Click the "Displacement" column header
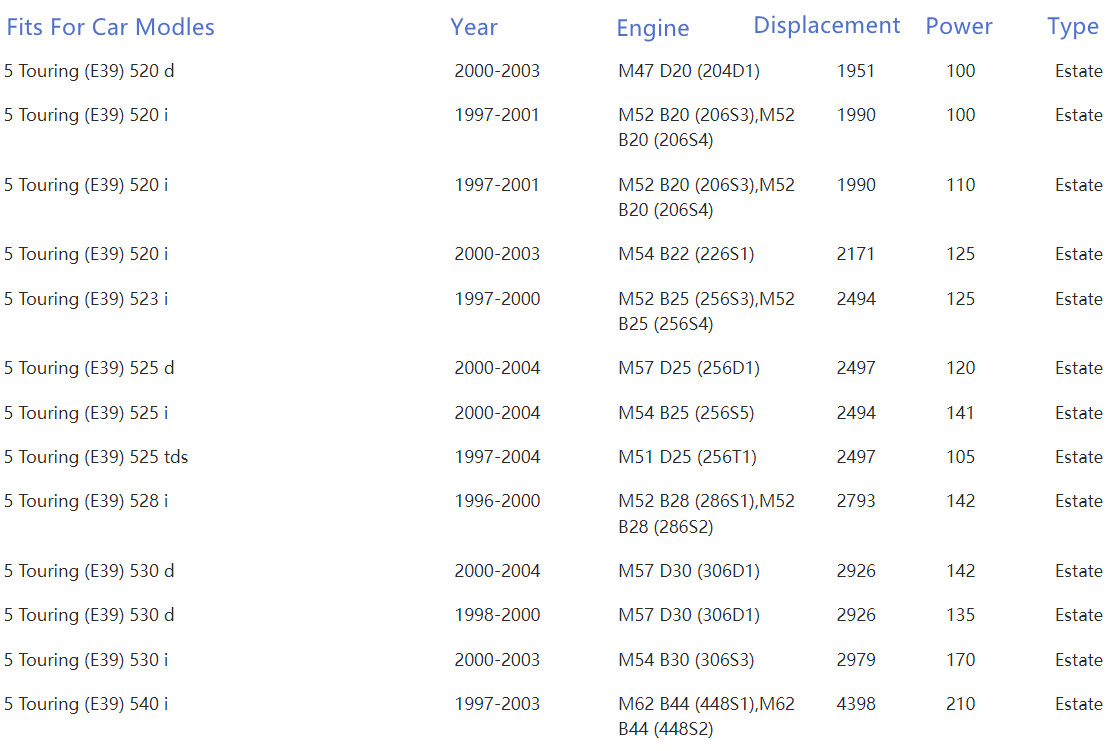This screenshot has width=1120, height=751. pos(826,25)
